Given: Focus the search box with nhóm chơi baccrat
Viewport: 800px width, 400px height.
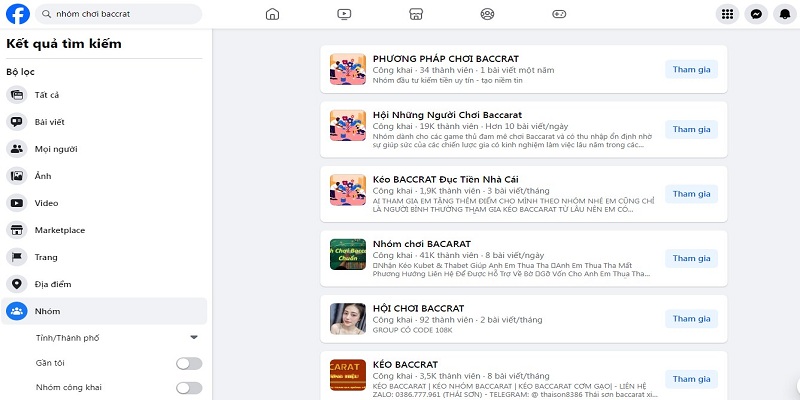Looking at the screenshot, I should tap(118, 14).
